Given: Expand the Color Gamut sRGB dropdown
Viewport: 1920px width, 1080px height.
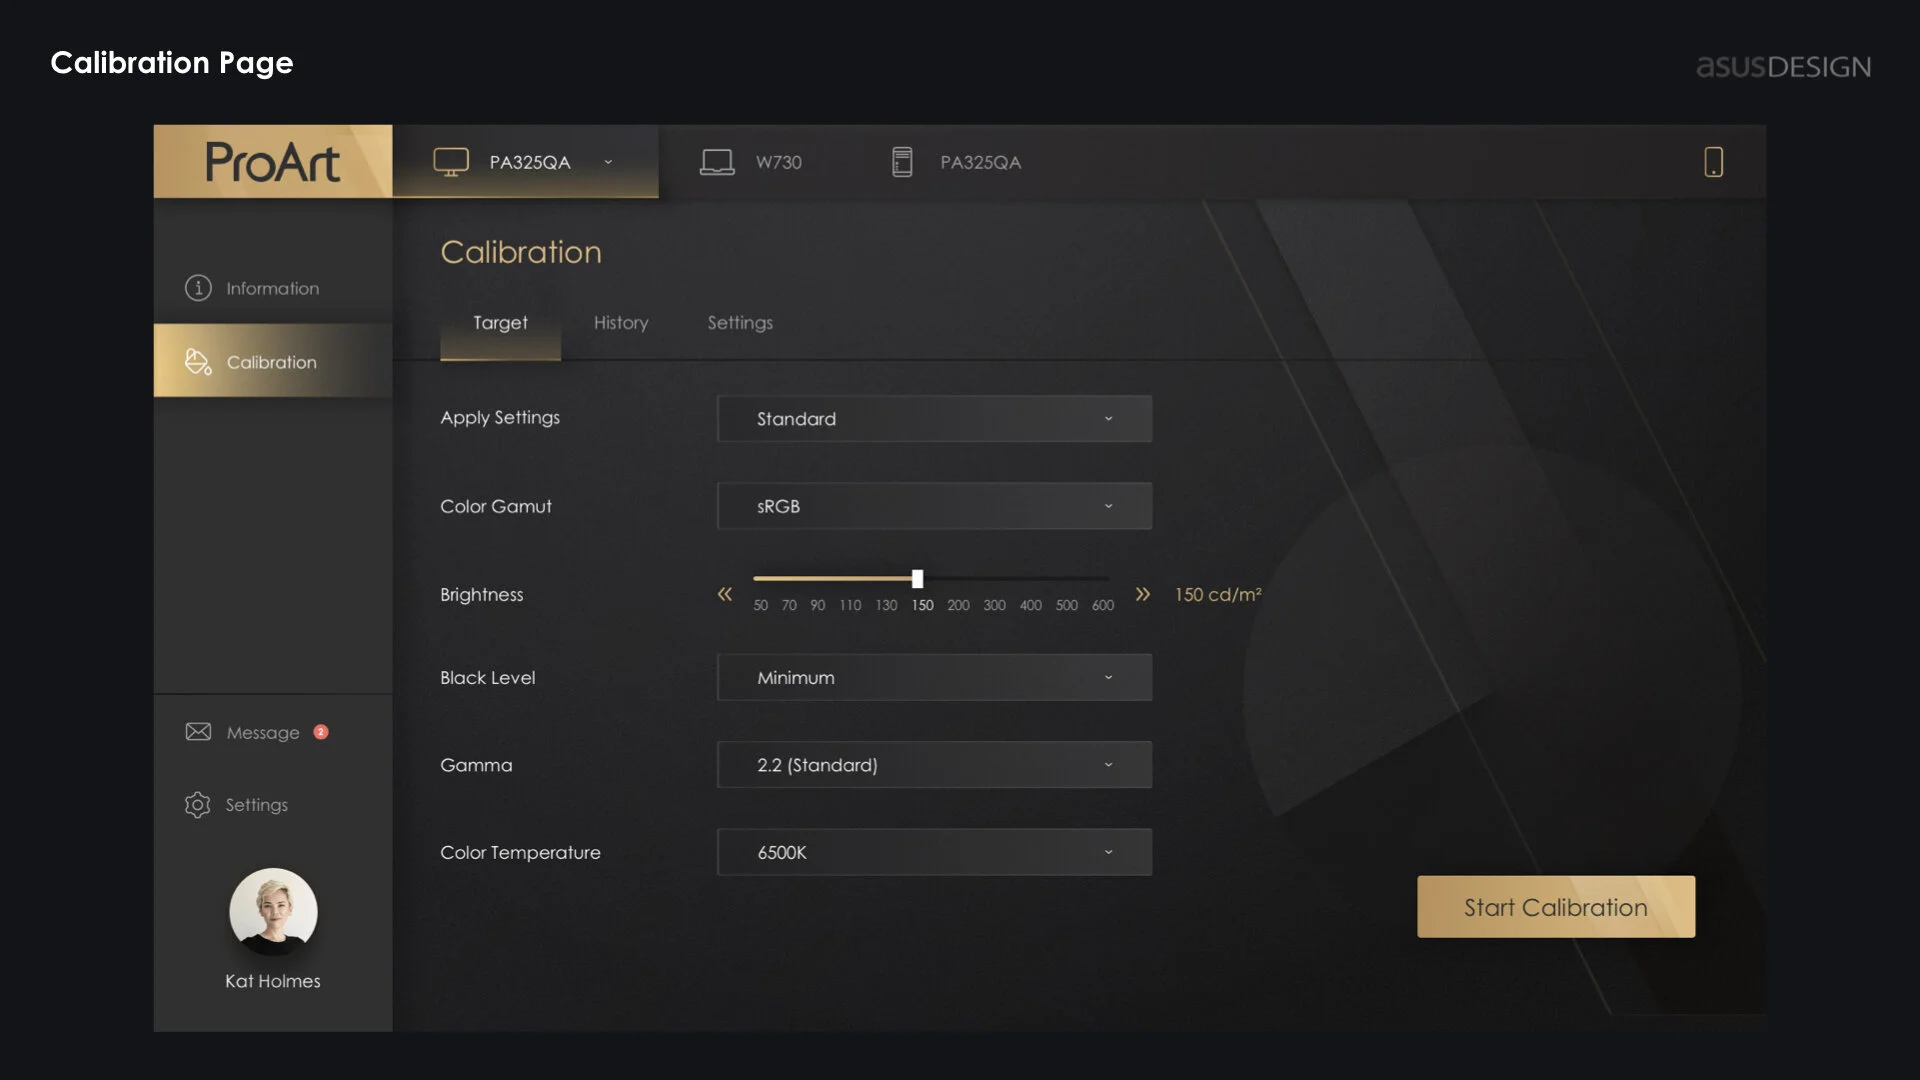Looking at the screenshot, I should (934, 506).
